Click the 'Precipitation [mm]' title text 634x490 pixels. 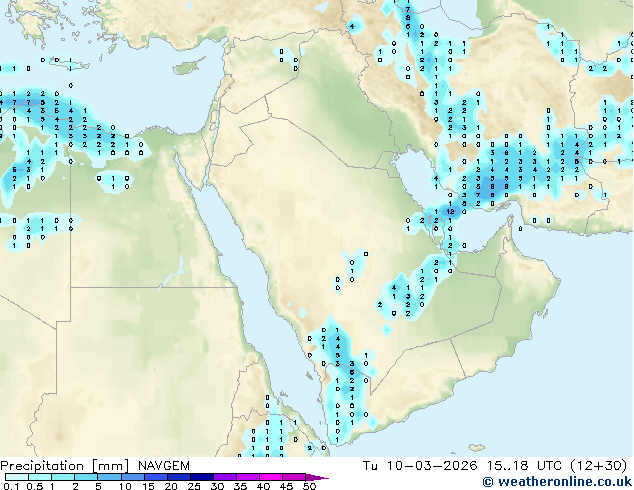point(65,466)
